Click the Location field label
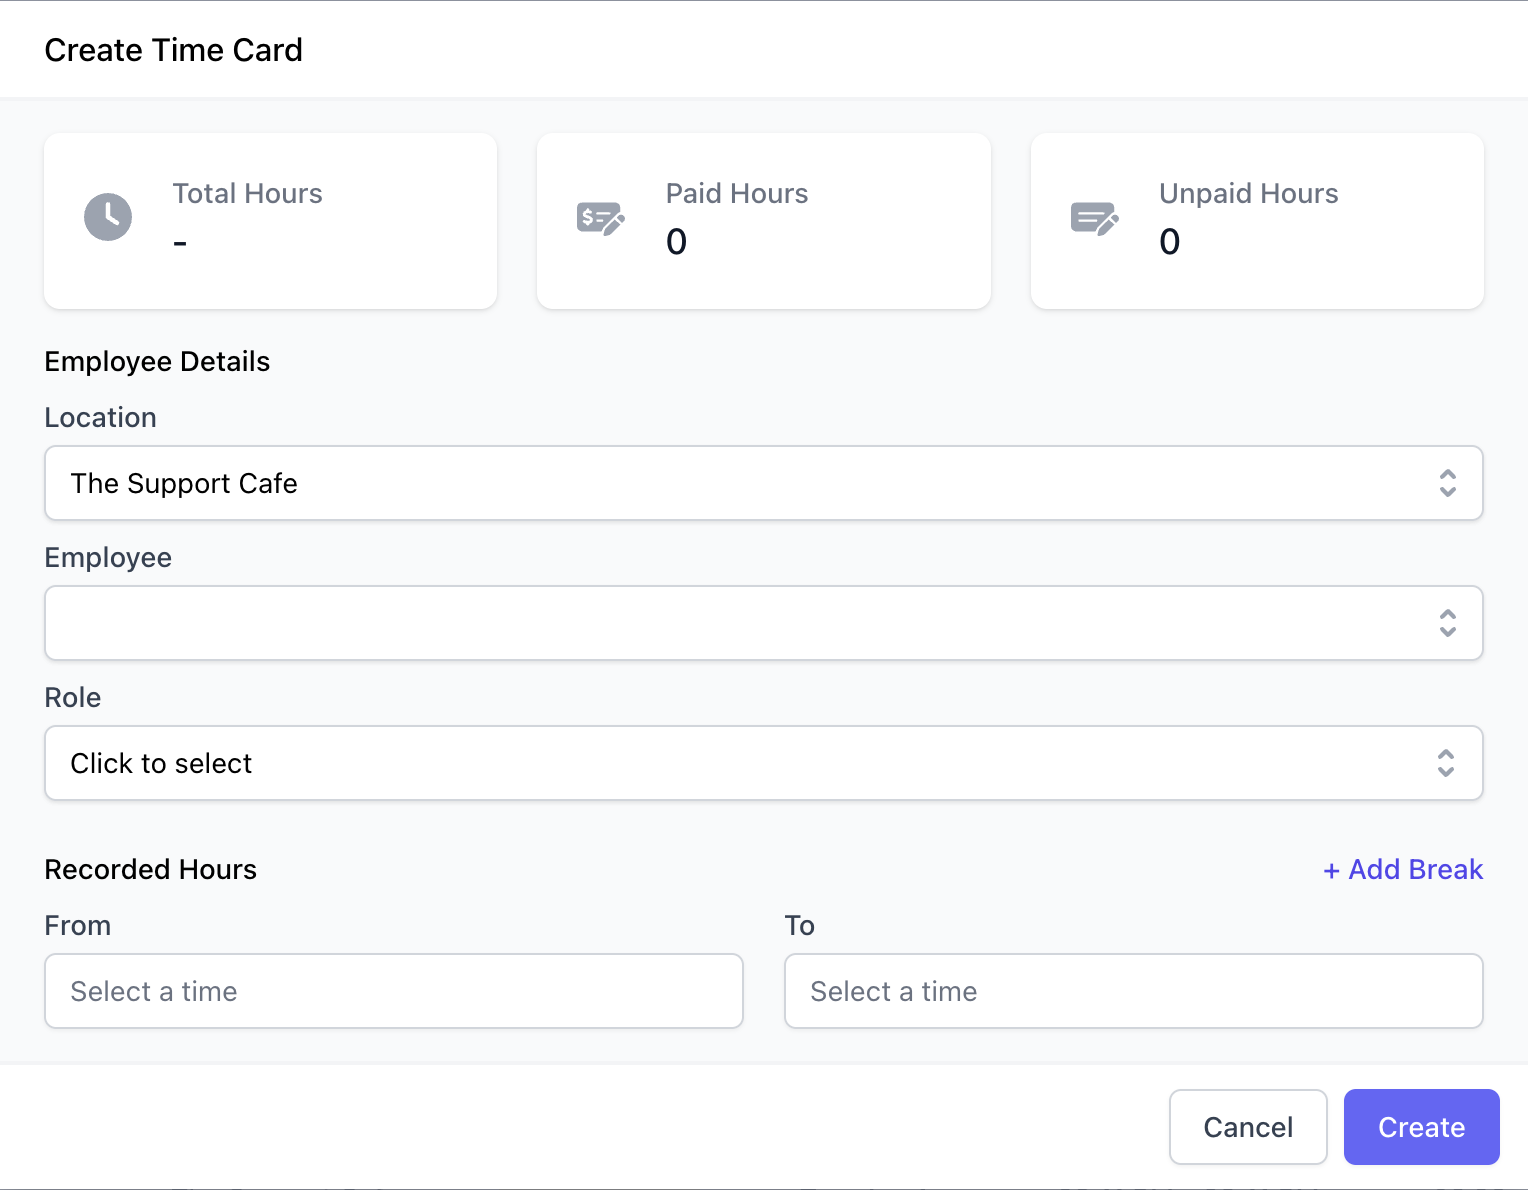This screenshot has height=1190, width=1528. click(101, 417)
